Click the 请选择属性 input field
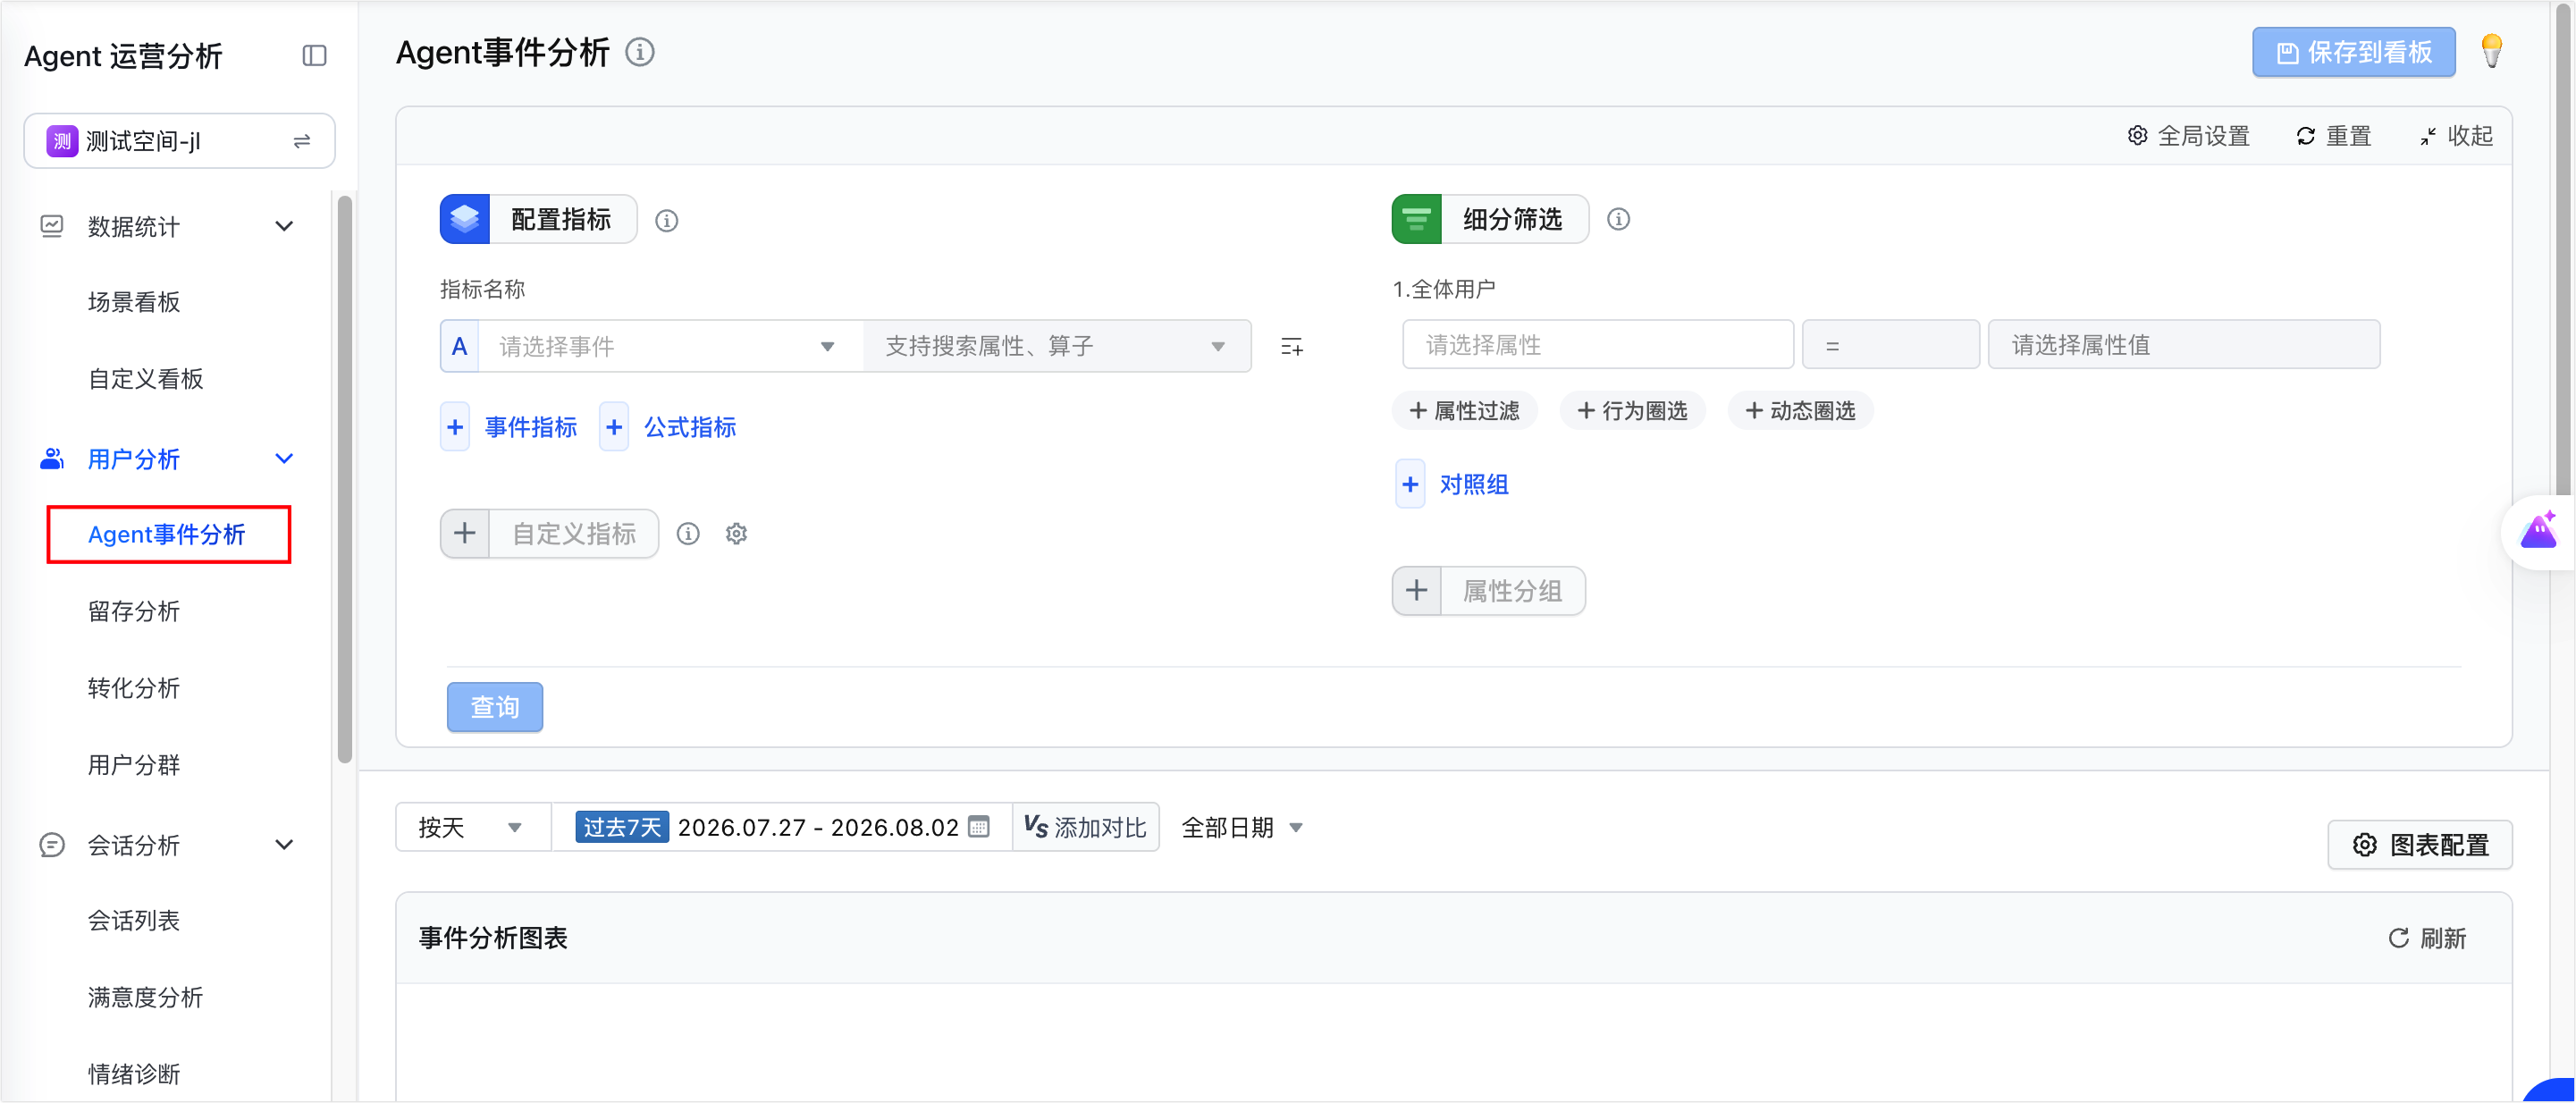The height and width of the screenshot is (1103, 2576). (1597, 345)
